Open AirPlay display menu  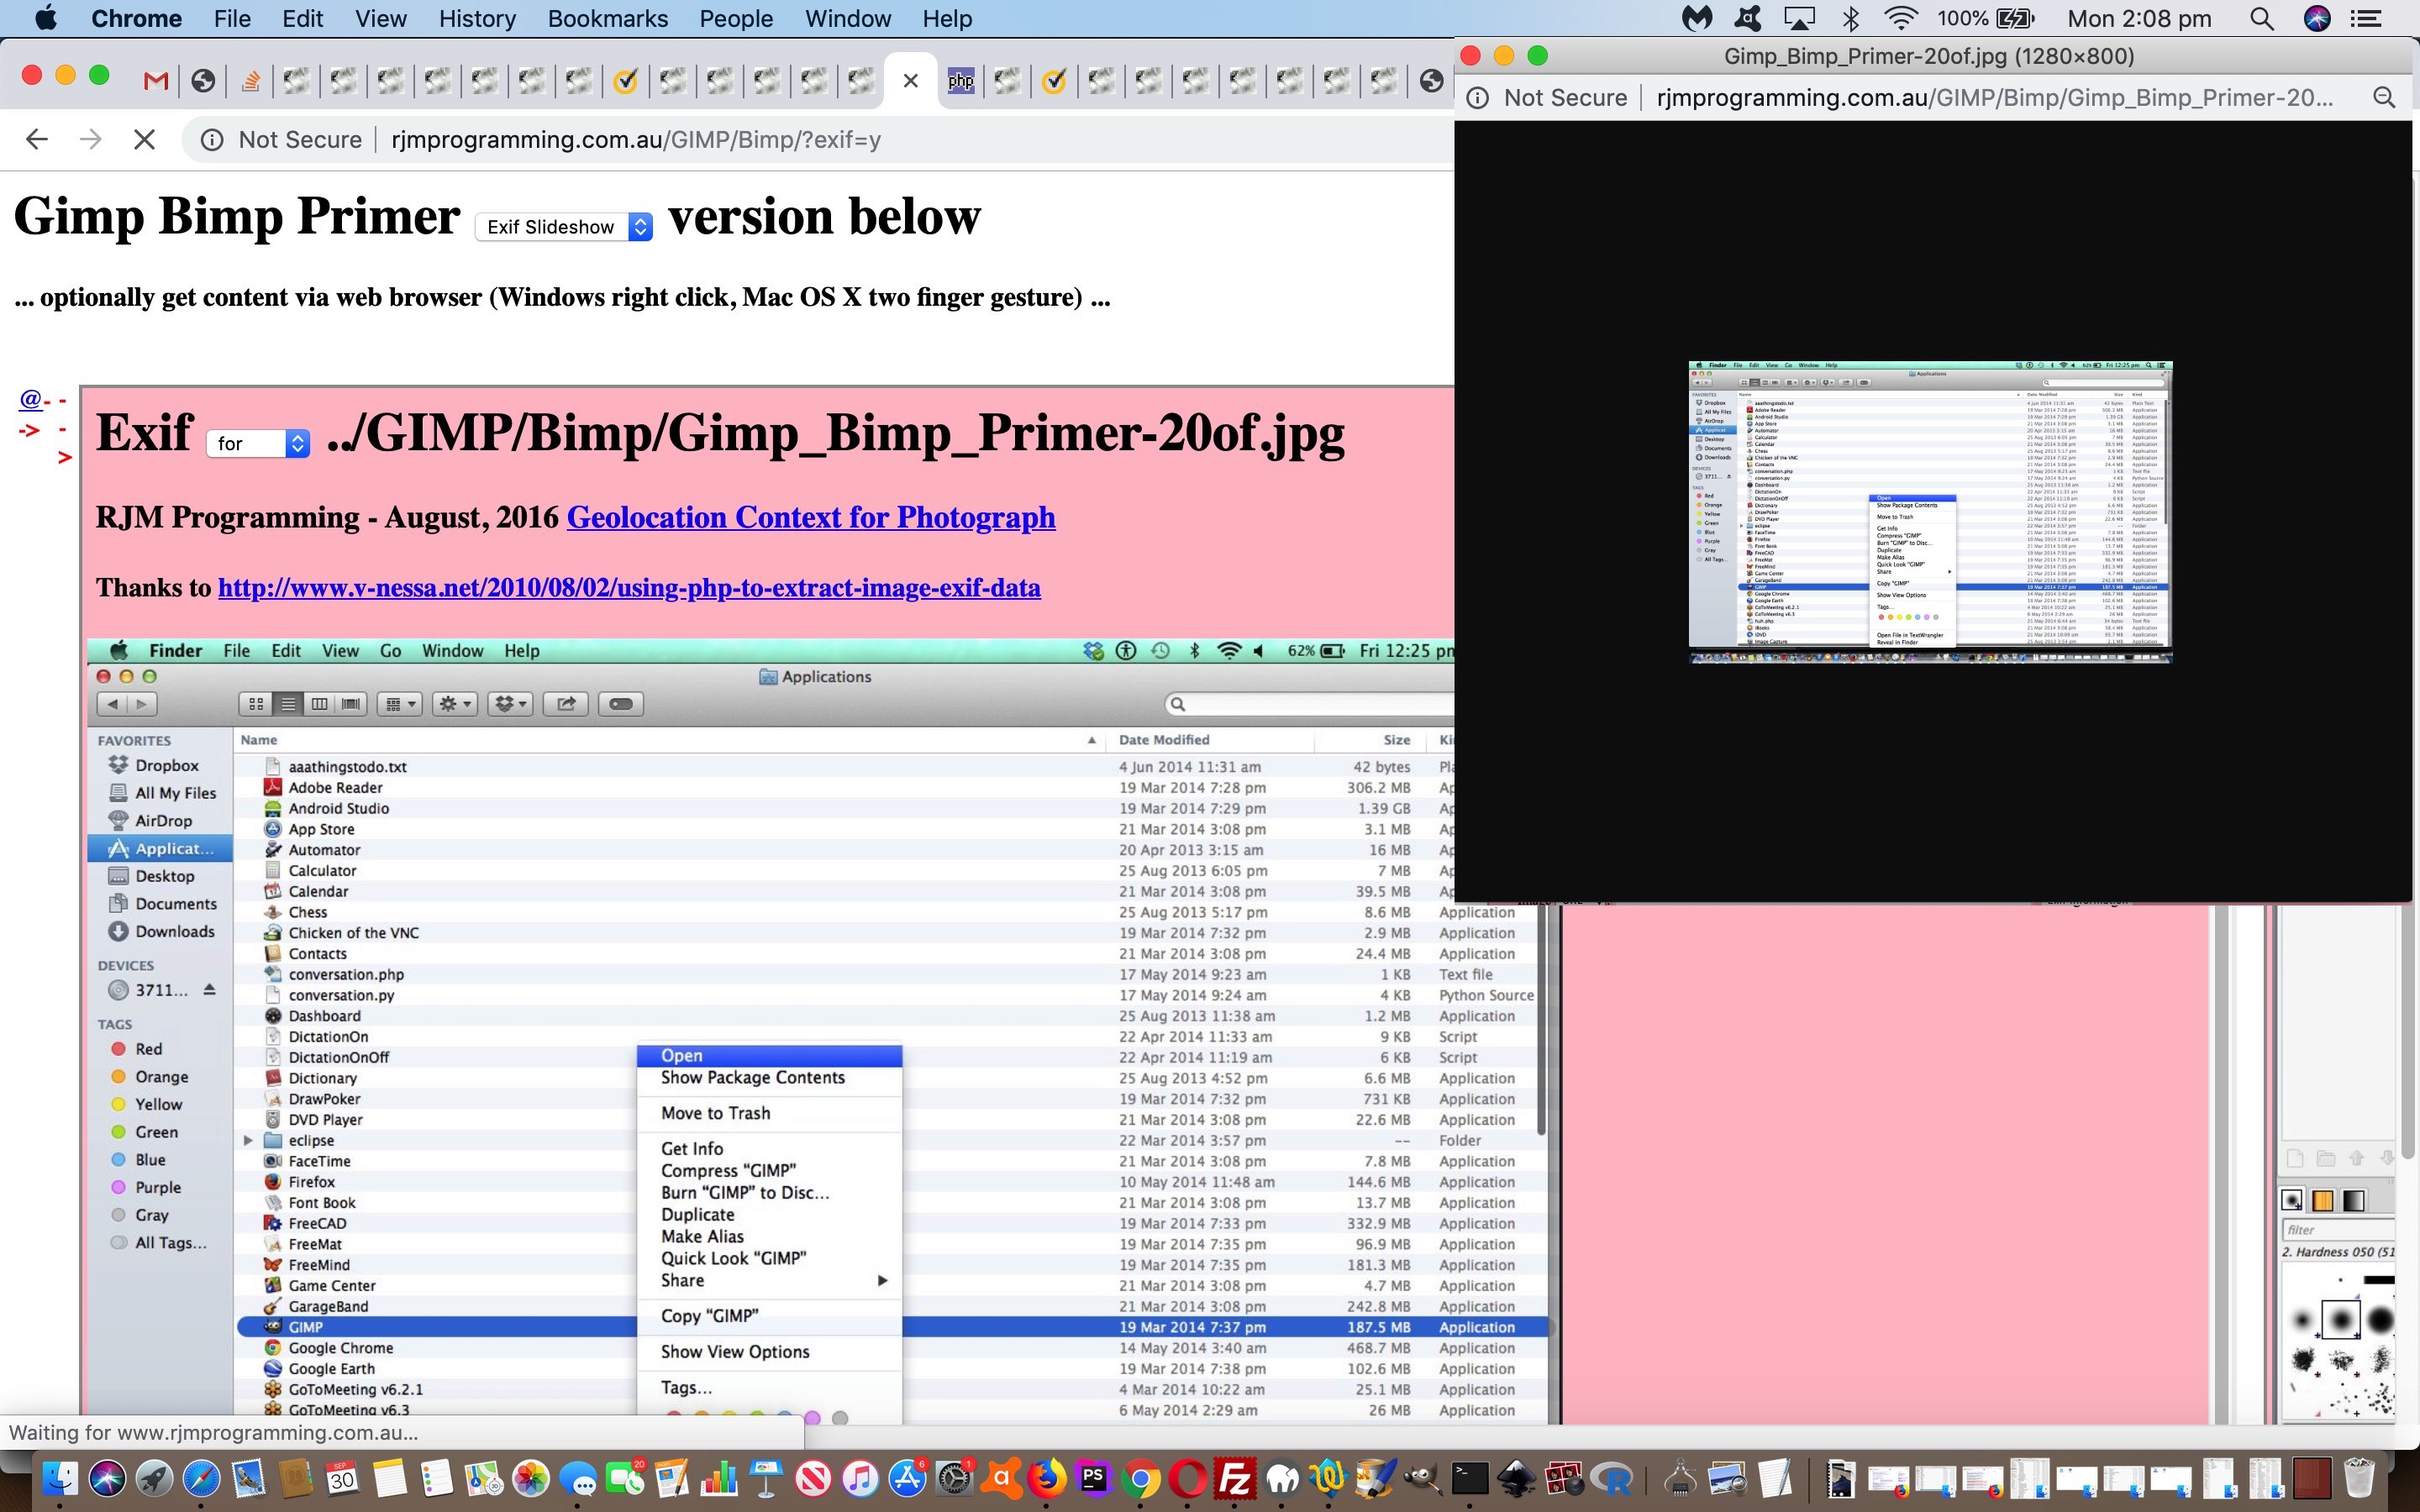pyautogui.click(x=1799, y=18)
